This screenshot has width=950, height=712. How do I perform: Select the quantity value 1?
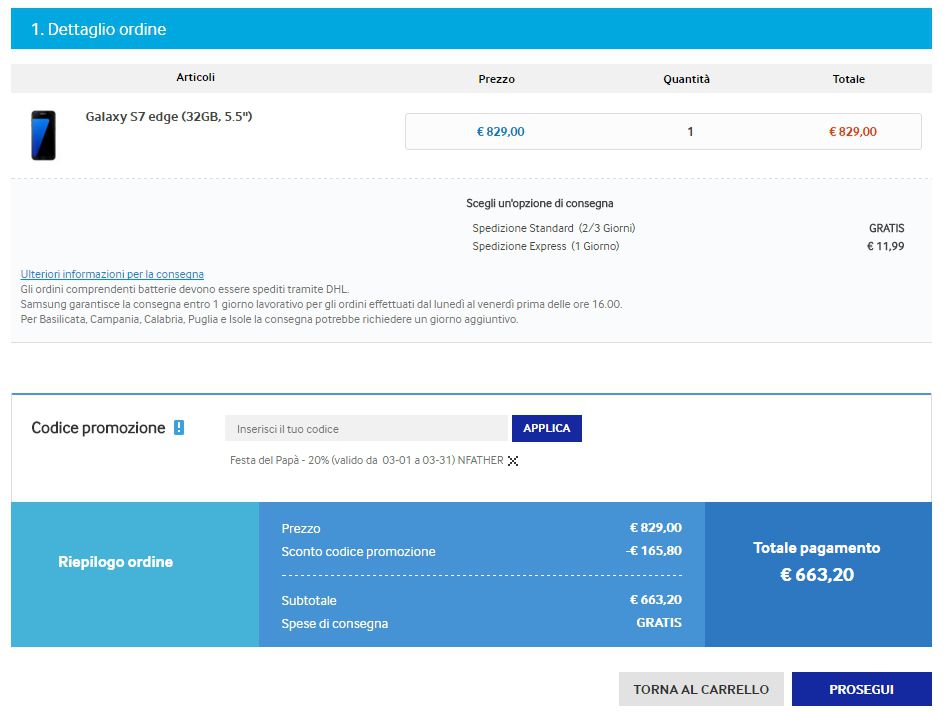(x=691, y=132)
